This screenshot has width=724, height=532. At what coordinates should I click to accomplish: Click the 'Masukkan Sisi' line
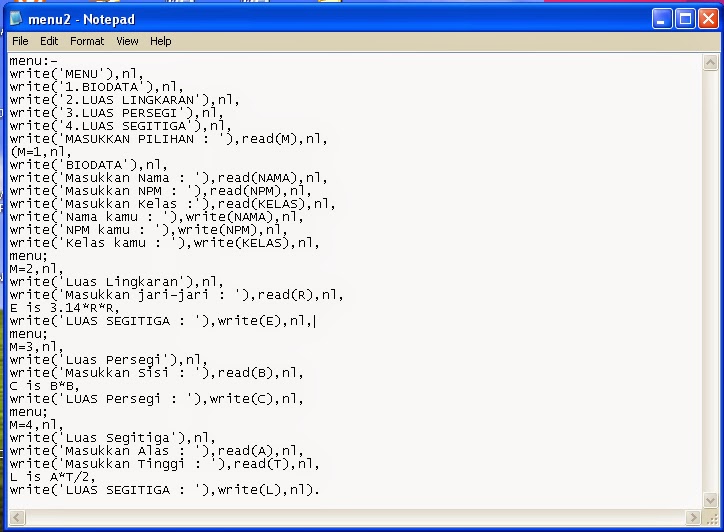(x=156, y=373)
